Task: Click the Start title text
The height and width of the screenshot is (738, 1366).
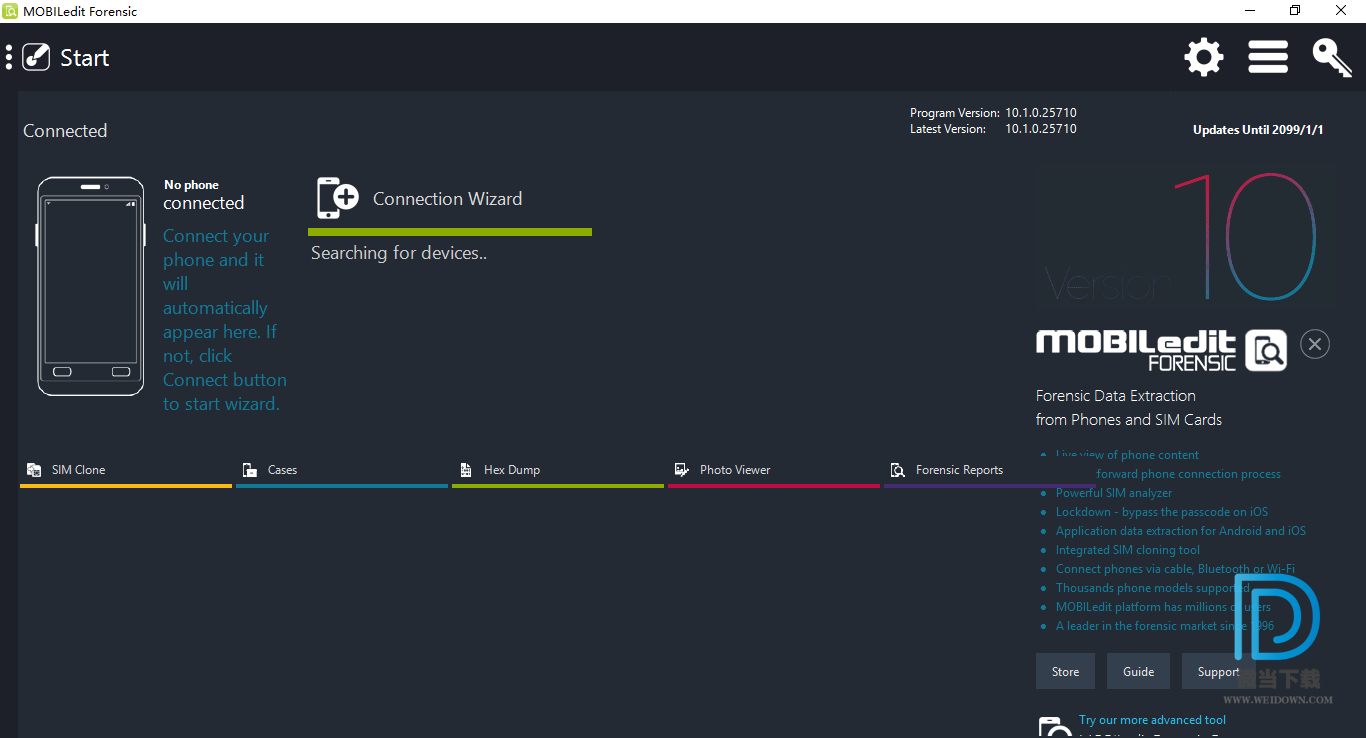Action: pos(84,58)
